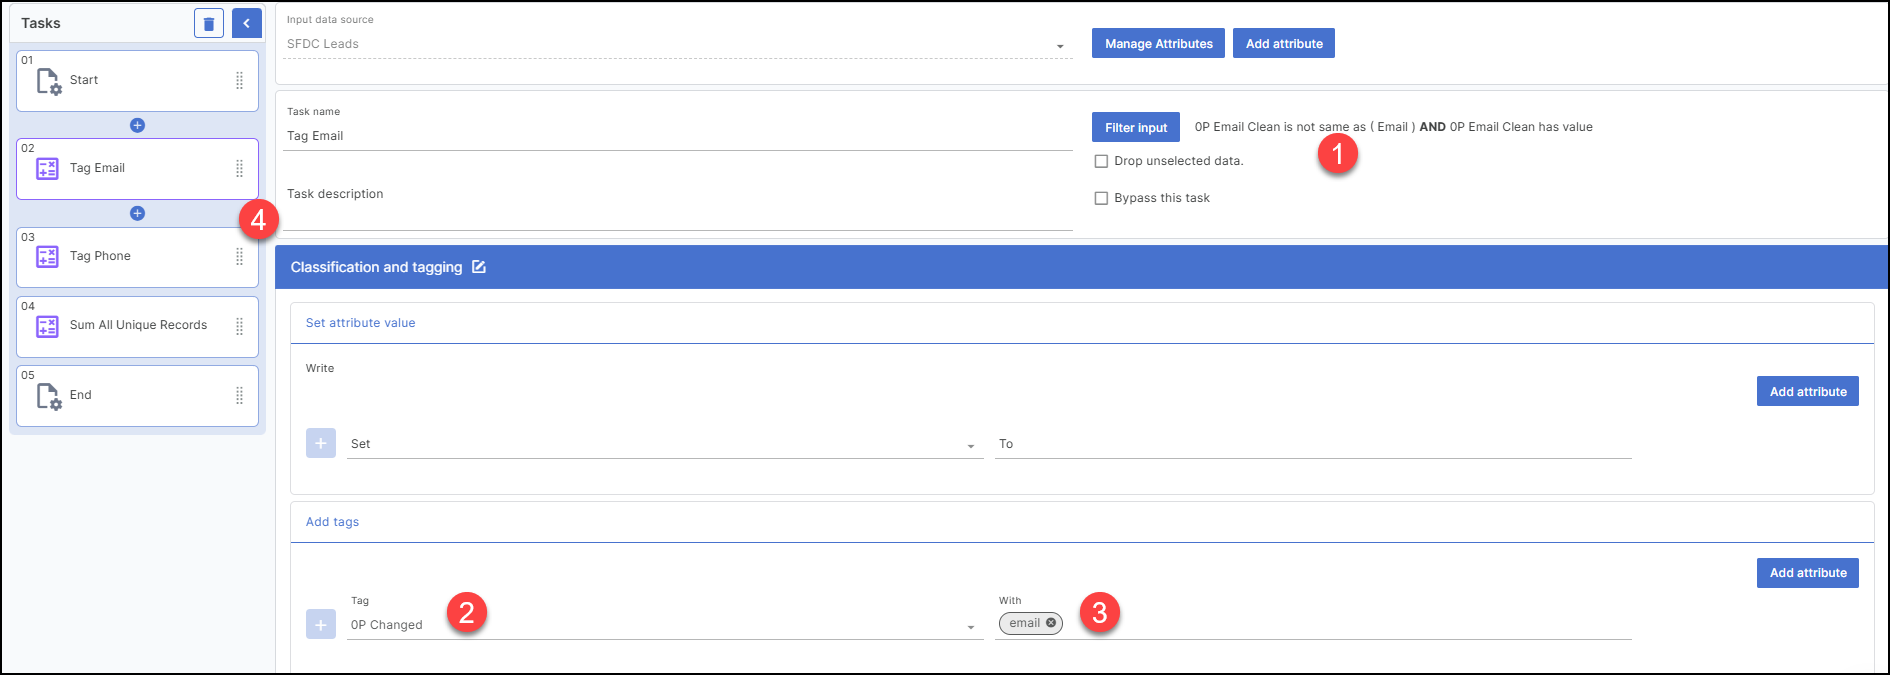Toggle the Bypass this task checkbox

[1101, 198]
